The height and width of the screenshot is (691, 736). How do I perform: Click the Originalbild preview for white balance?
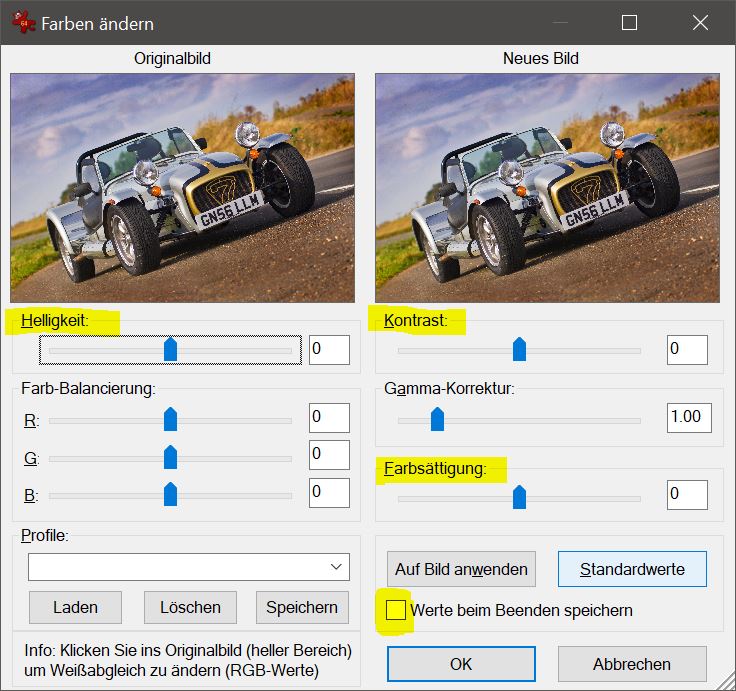(x=182, y=187)
